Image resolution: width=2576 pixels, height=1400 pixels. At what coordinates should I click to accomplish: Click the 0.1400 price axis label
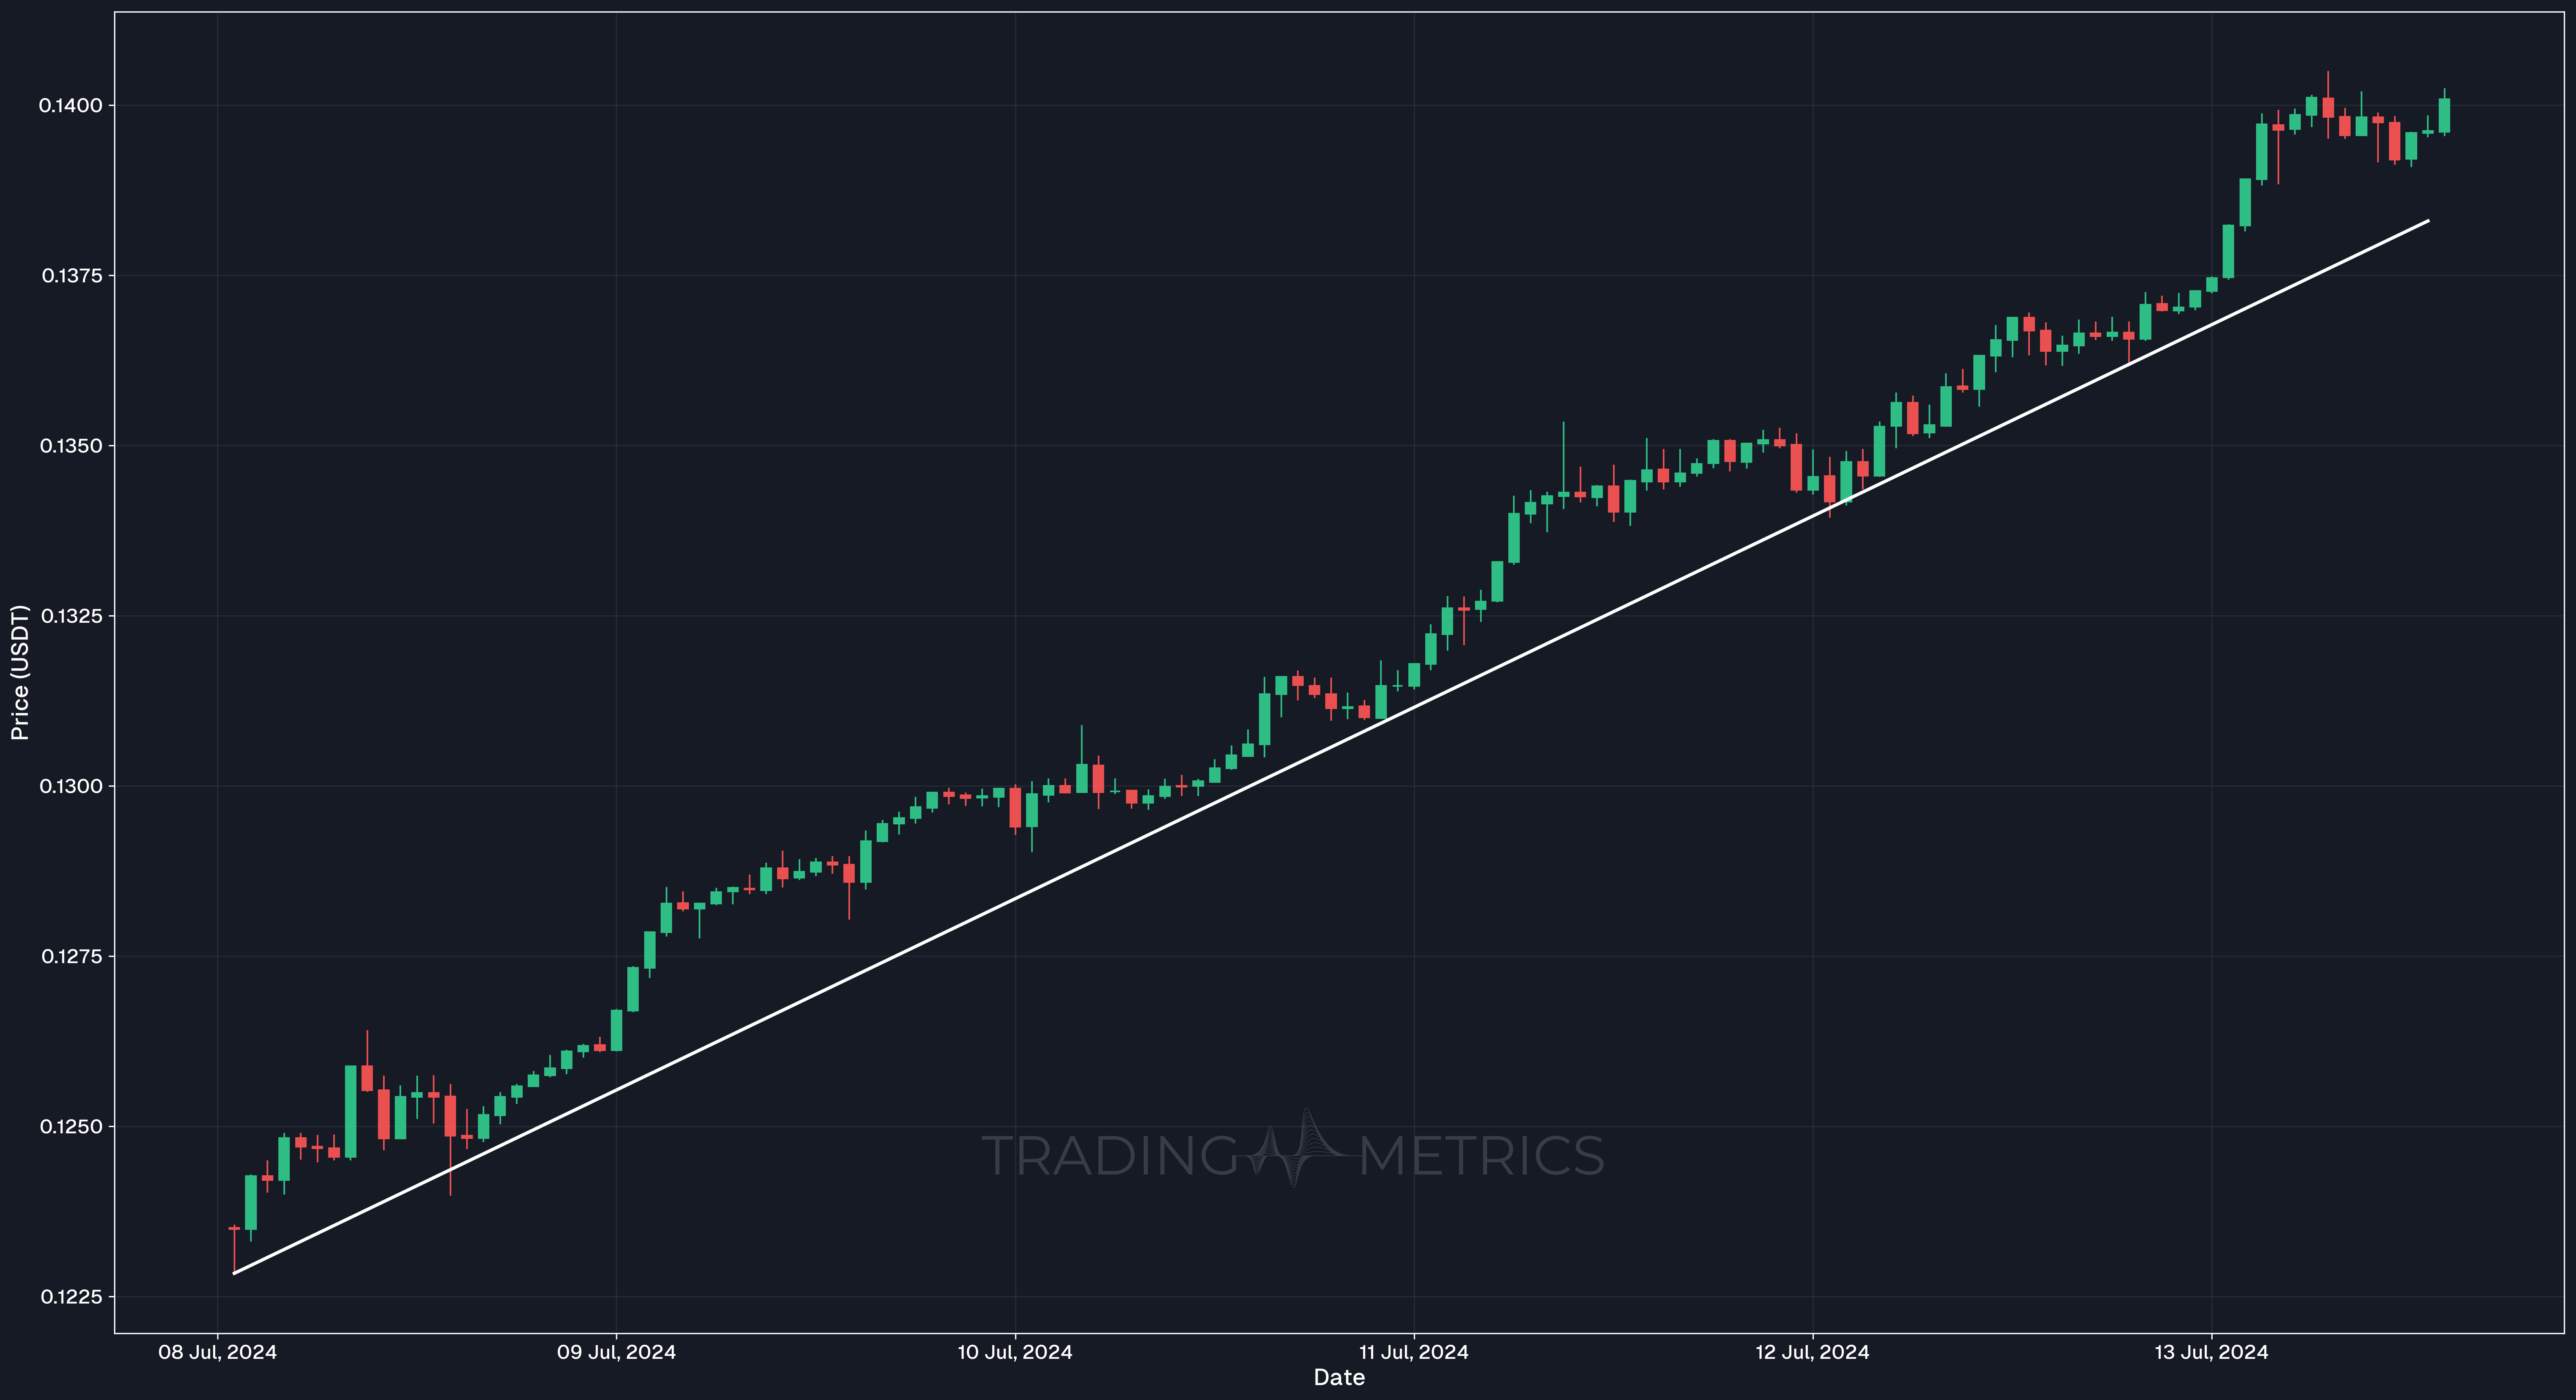(x=70, y=106)
